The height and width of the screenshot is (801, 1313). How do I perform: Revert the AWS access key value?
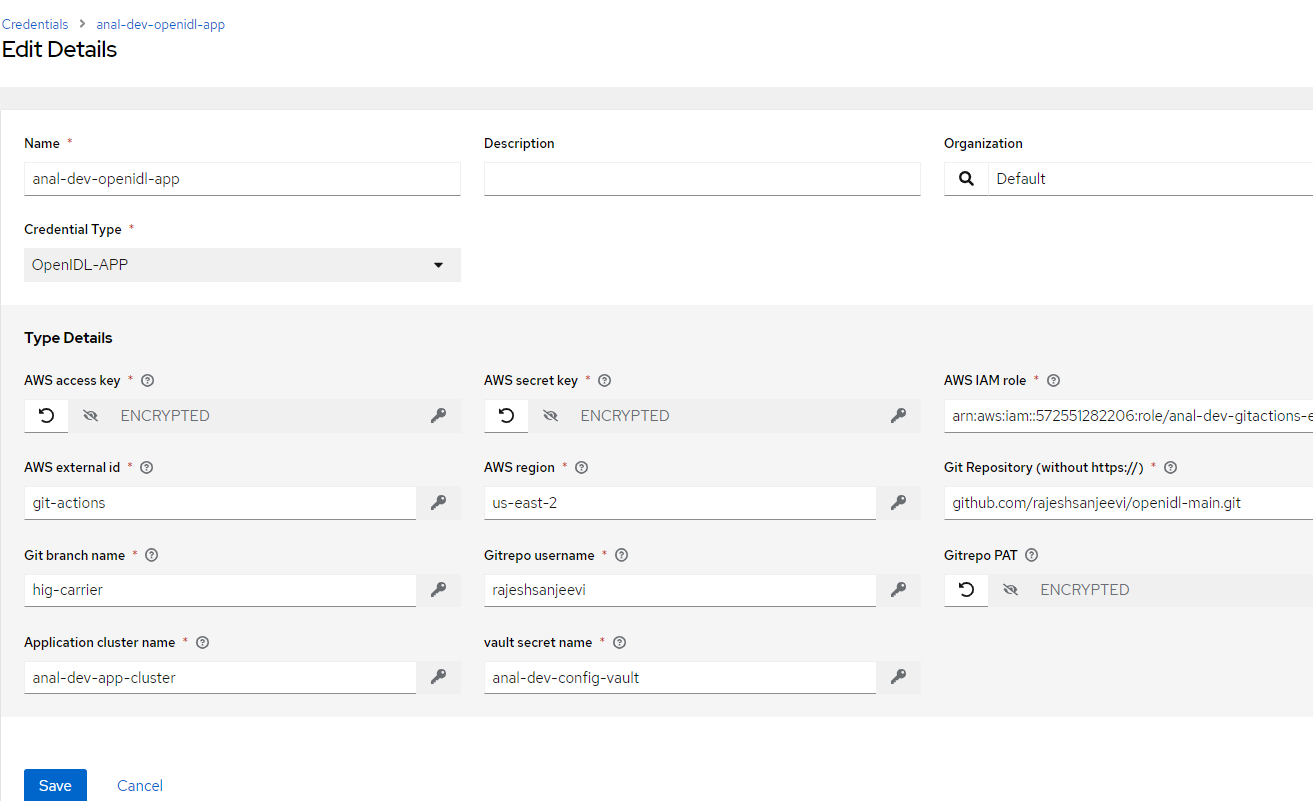[46, 416]
